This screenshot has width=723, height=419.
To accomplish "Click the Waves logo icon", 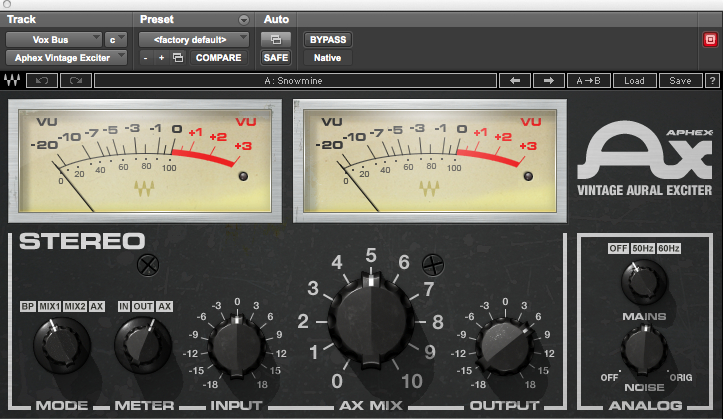I will (x=12, y=80).
